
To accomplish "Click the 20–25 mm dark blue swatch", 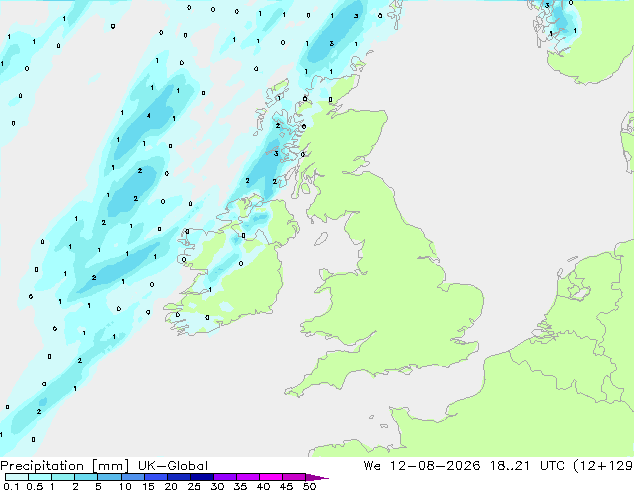I will pyautogui.click(x=179, y=477).
